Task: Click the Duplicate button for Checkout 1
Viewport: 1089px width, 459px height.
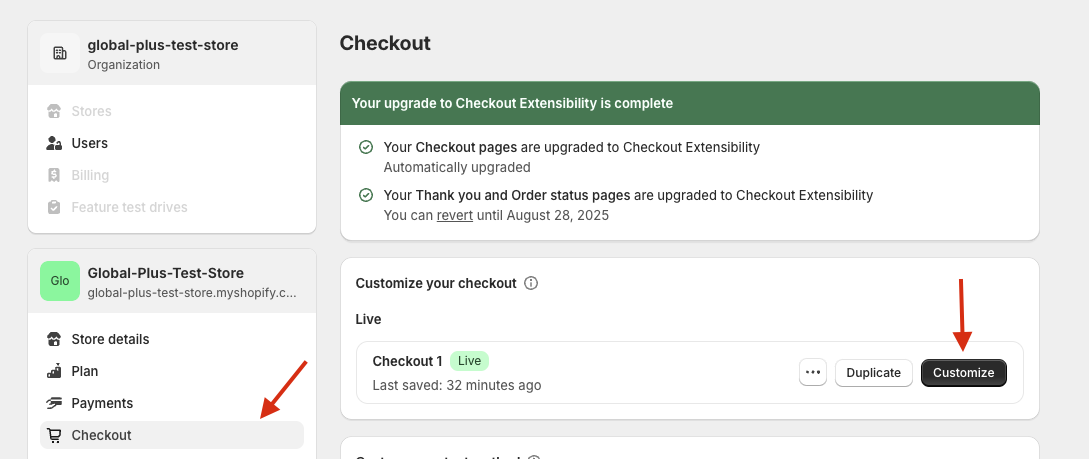Action: coord(874,373)
